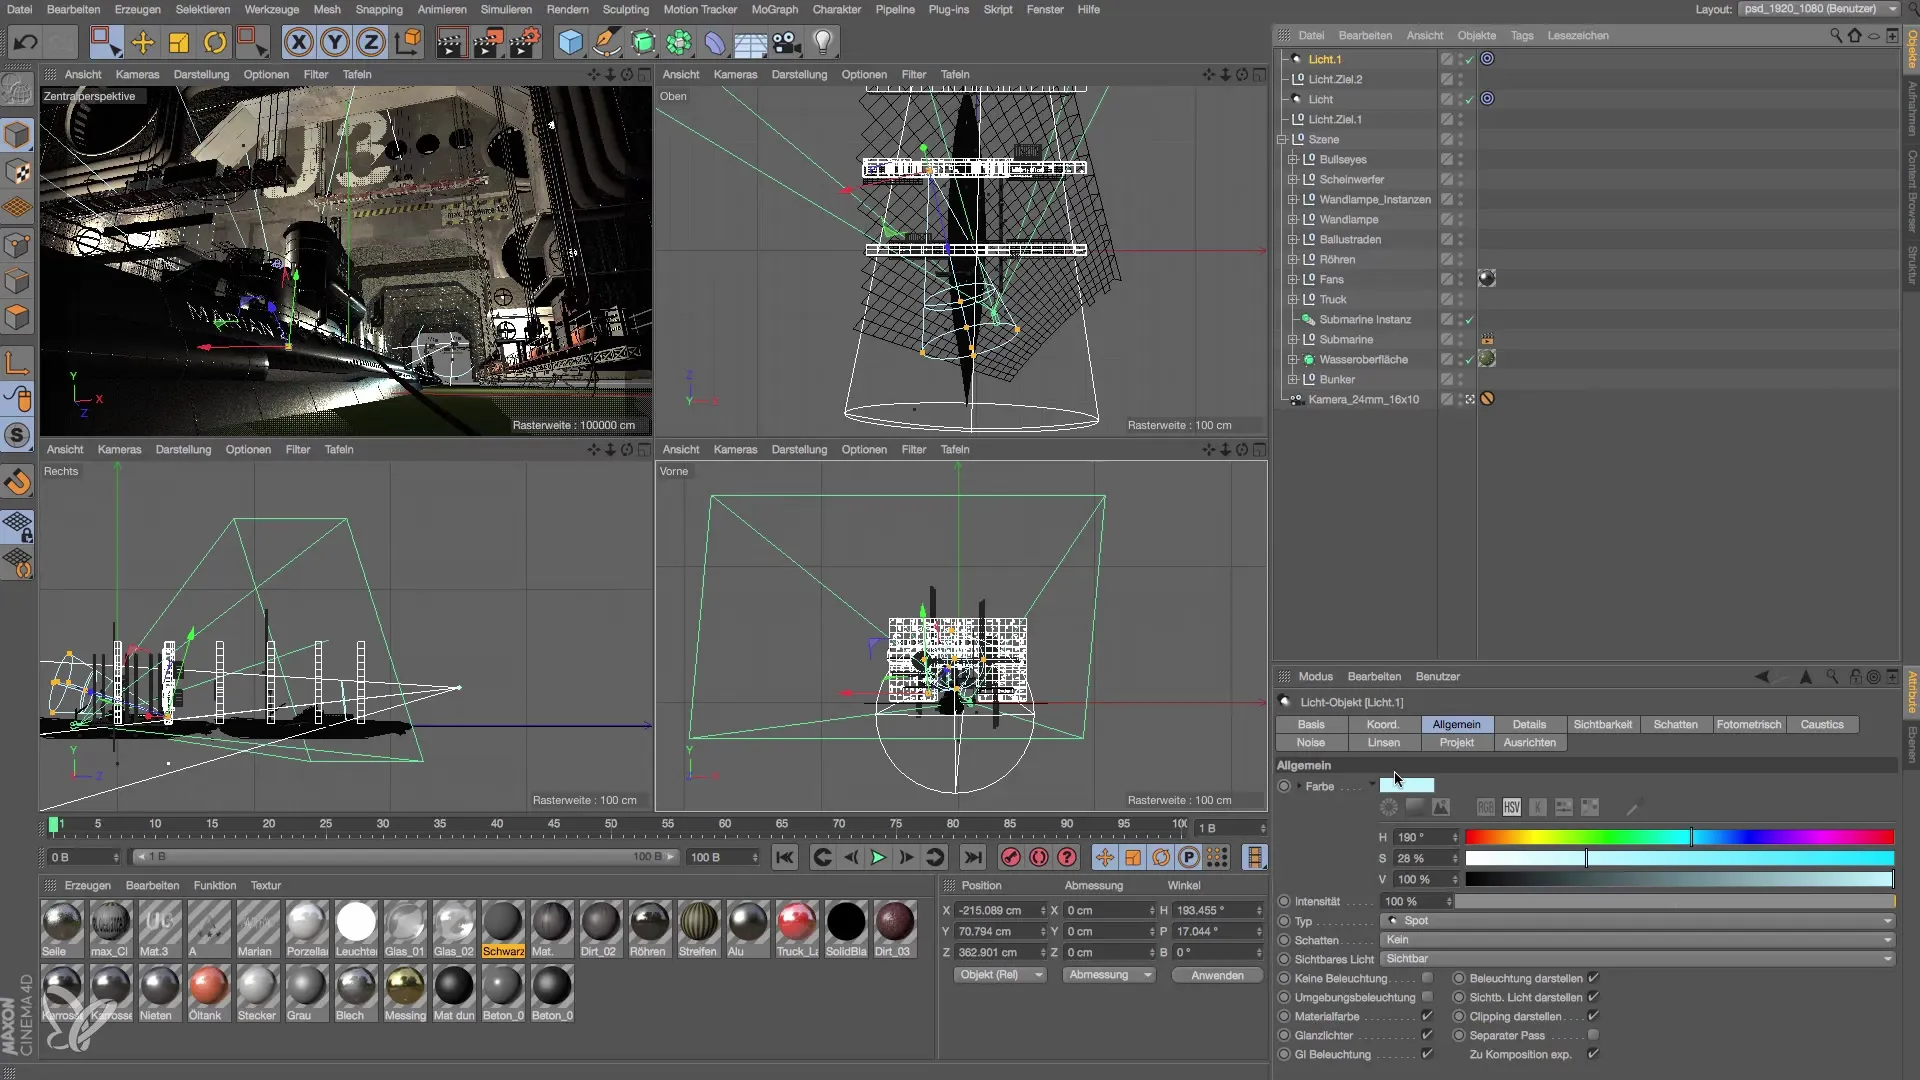Open the Abmessung dropdown below coordinates
The width and height of the screenshot is (1920, 1080).
click(1109, 975)
